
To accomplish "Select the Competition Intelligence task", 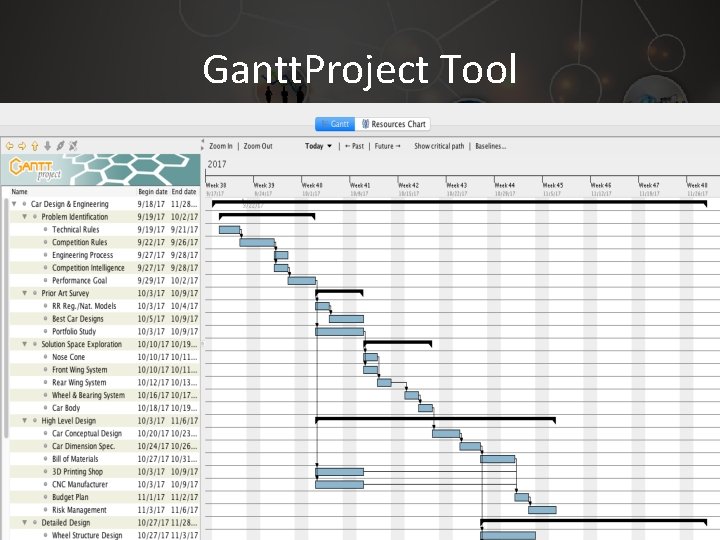I will 105,268.
